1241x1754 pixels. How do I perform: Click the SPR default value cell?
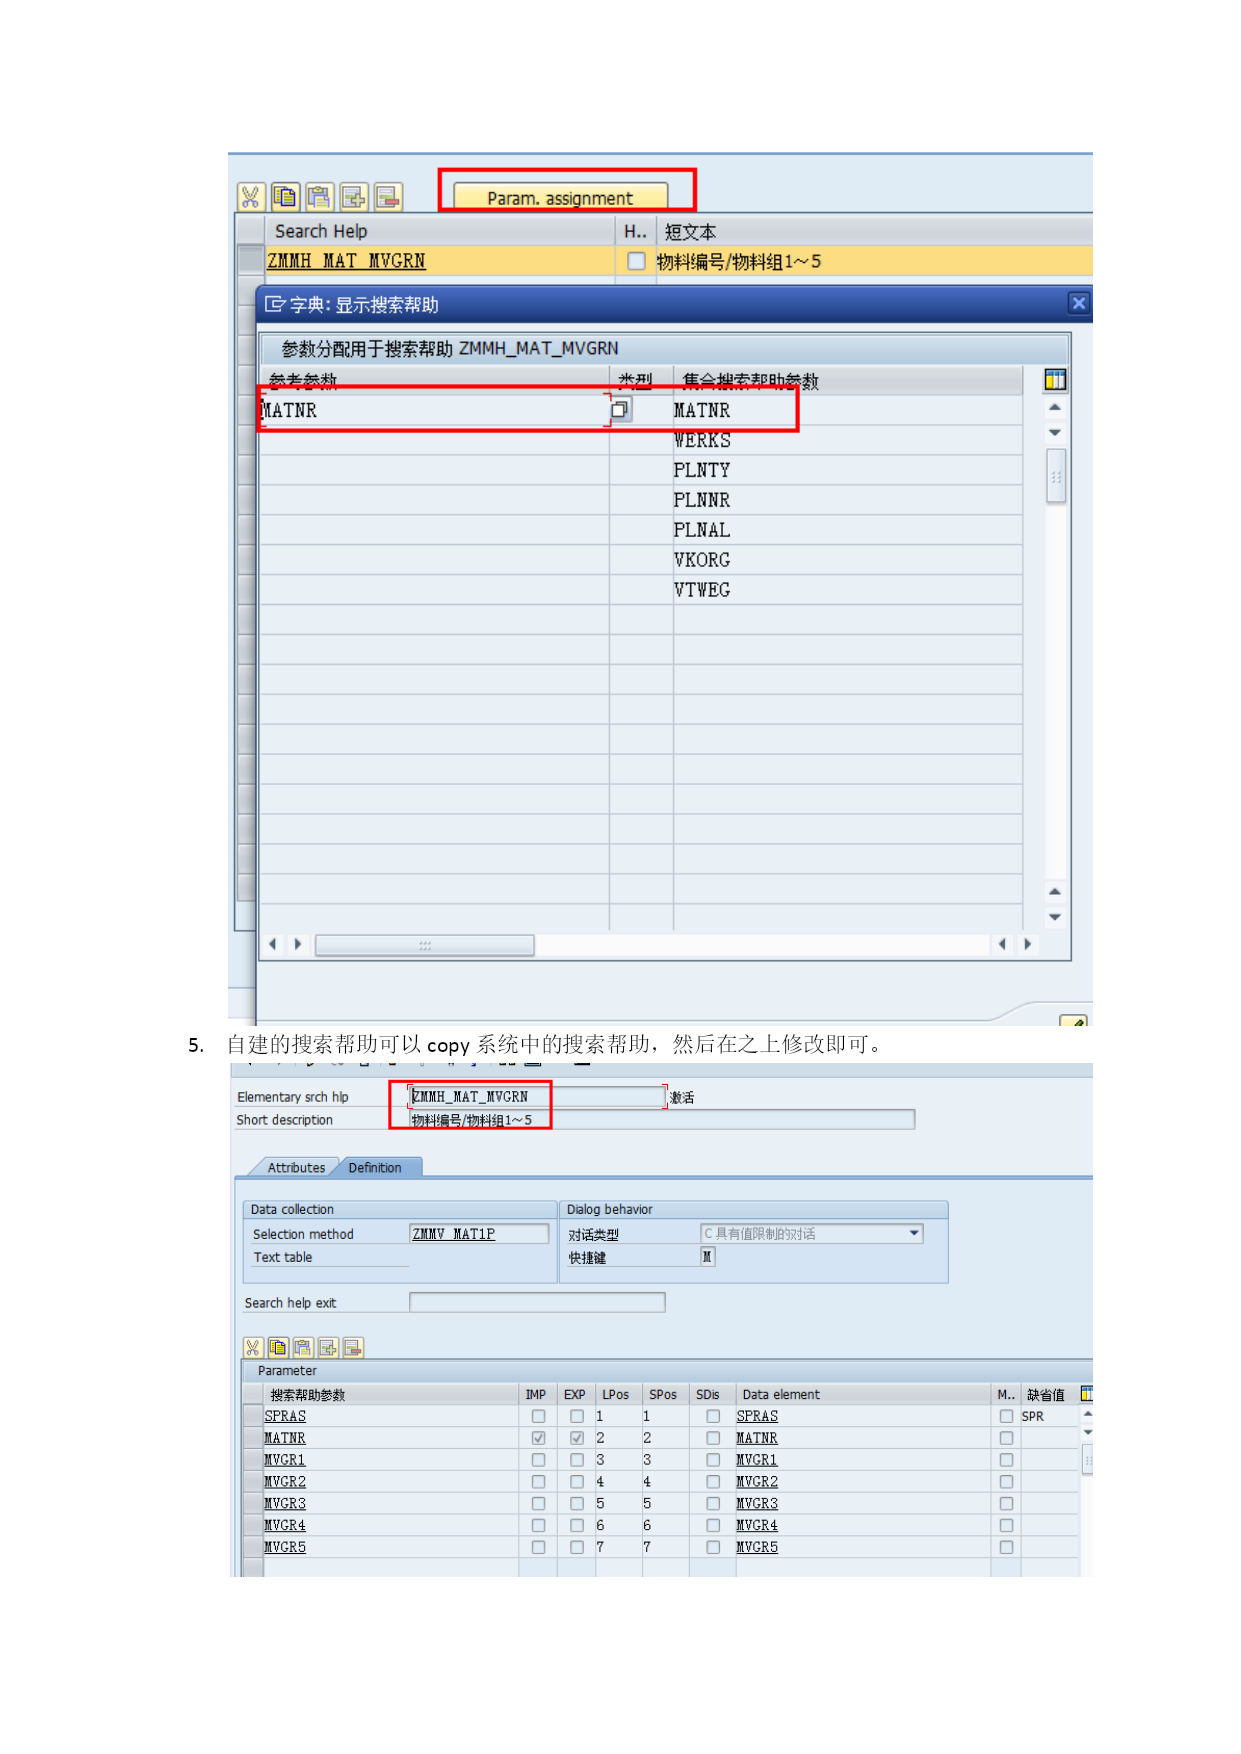tap(1048, 1416)
